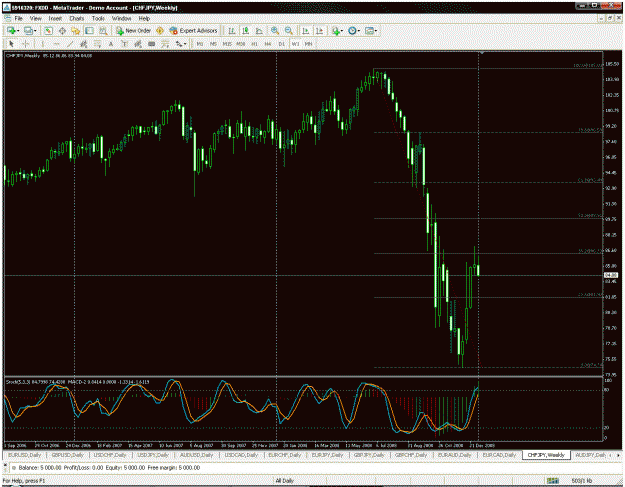Click the Profiles toolbar icon
This screenshot has height=487, width=625.
pos(28,31)
